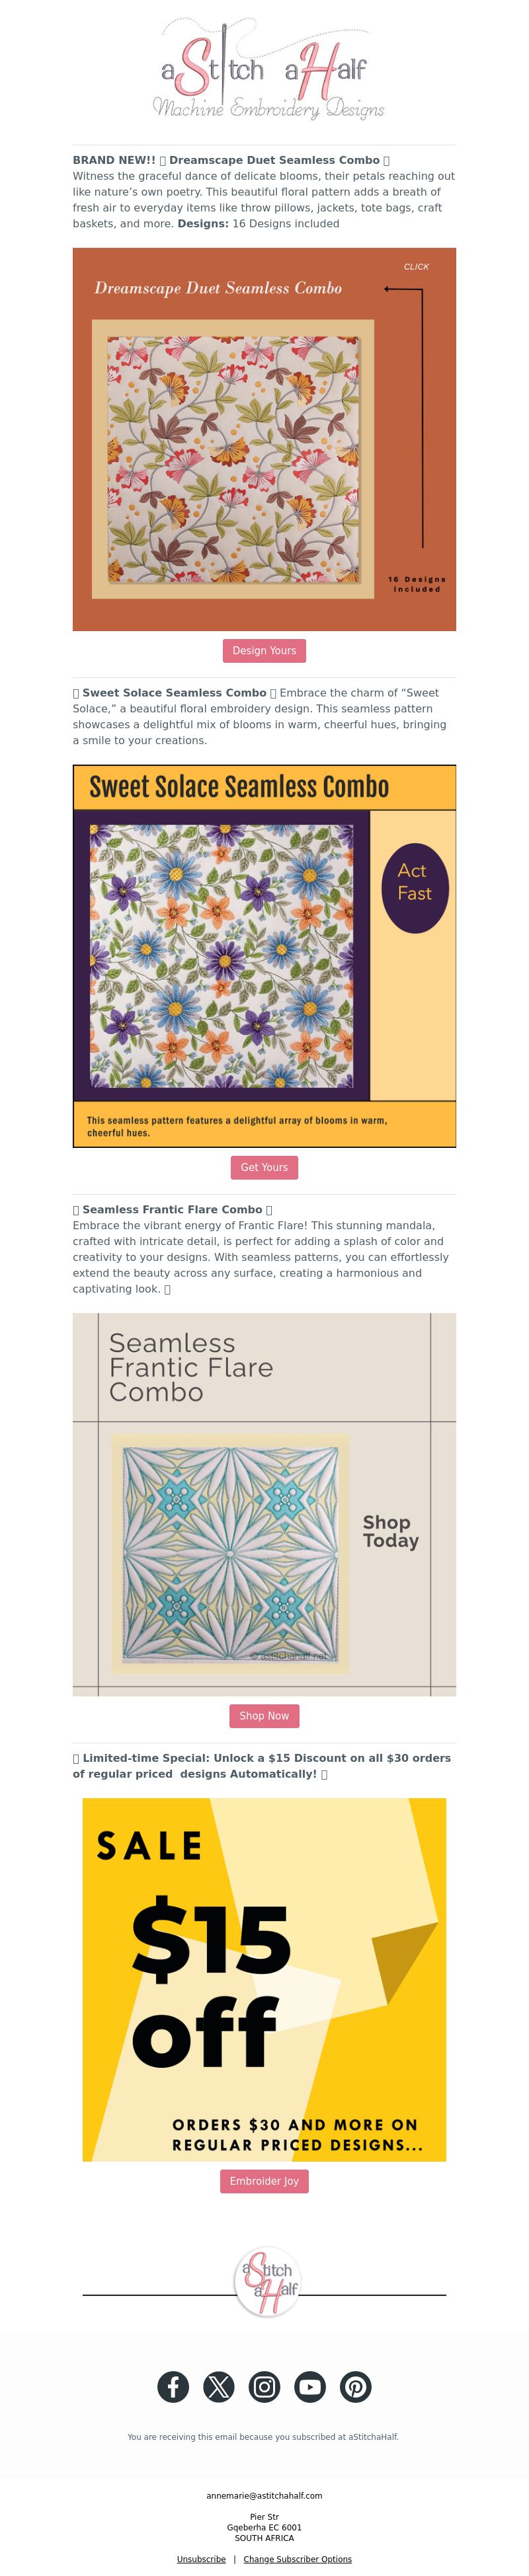Open the Dreamscape Duet Seamless Combo banner
529x2576 pixels.
click(x=264, y=439)
